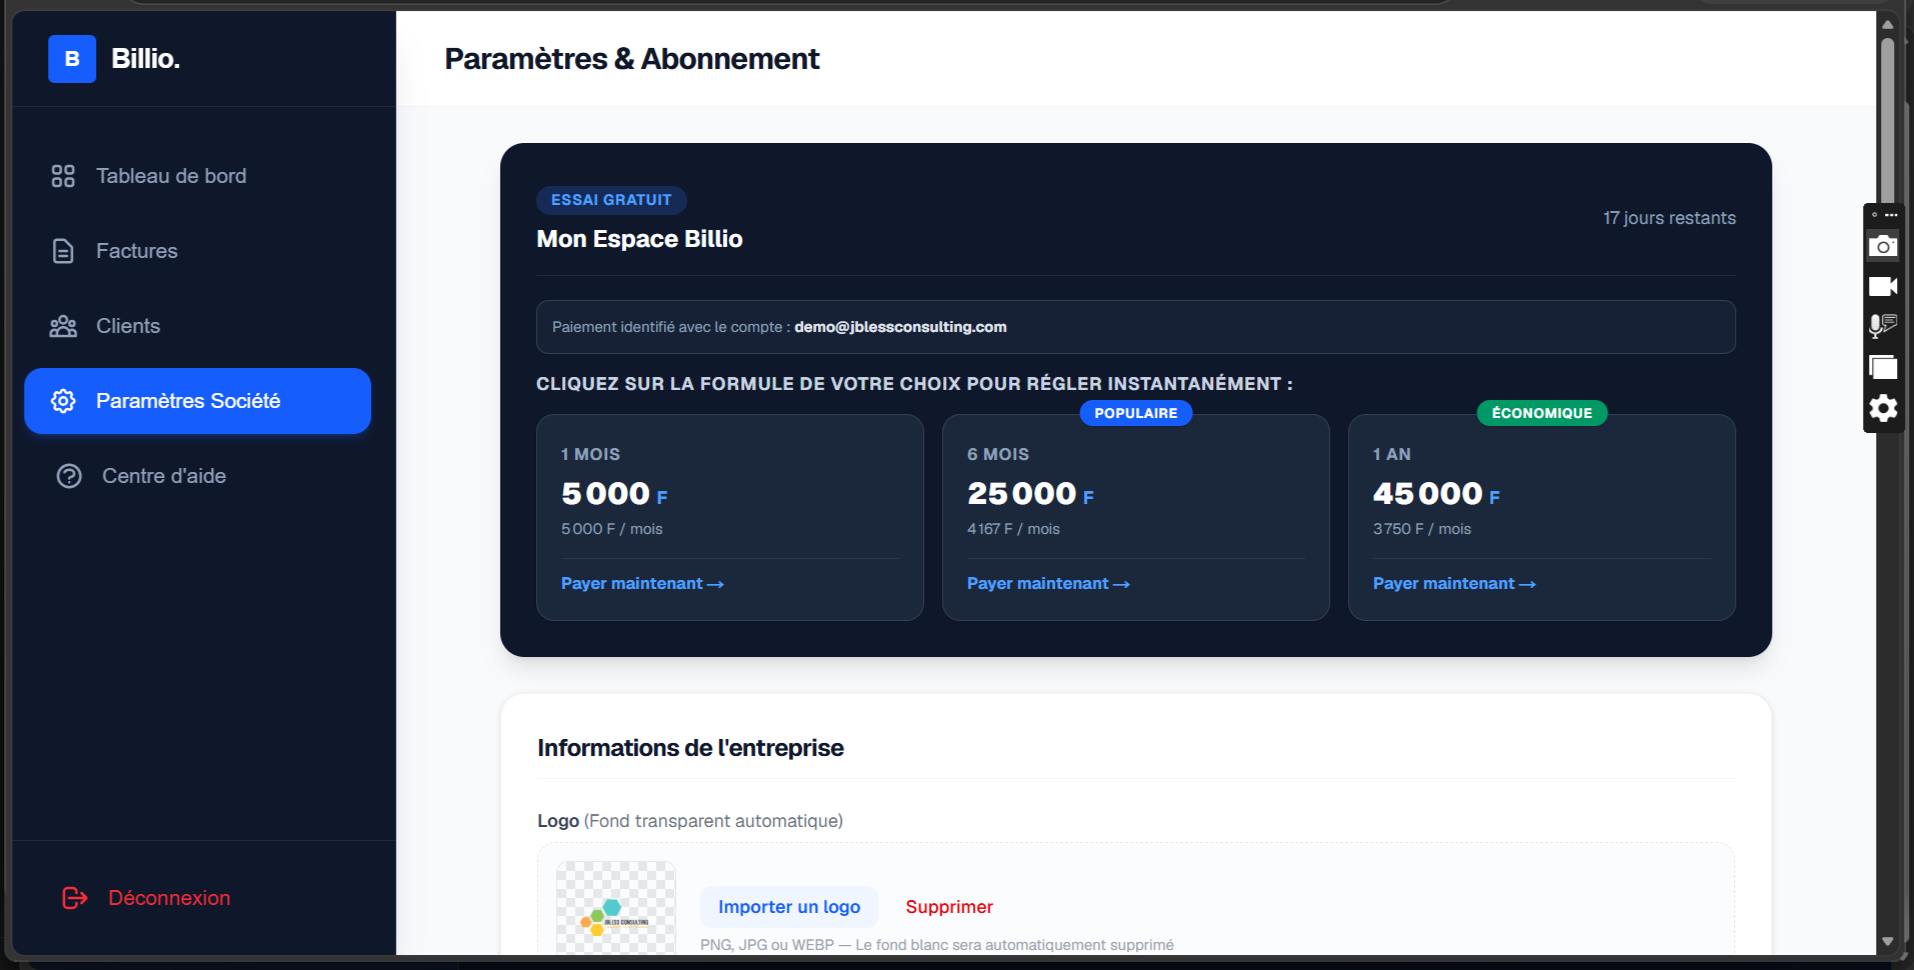Choose Payer maintenant for the 6 Mois plan

point(1048,584)
